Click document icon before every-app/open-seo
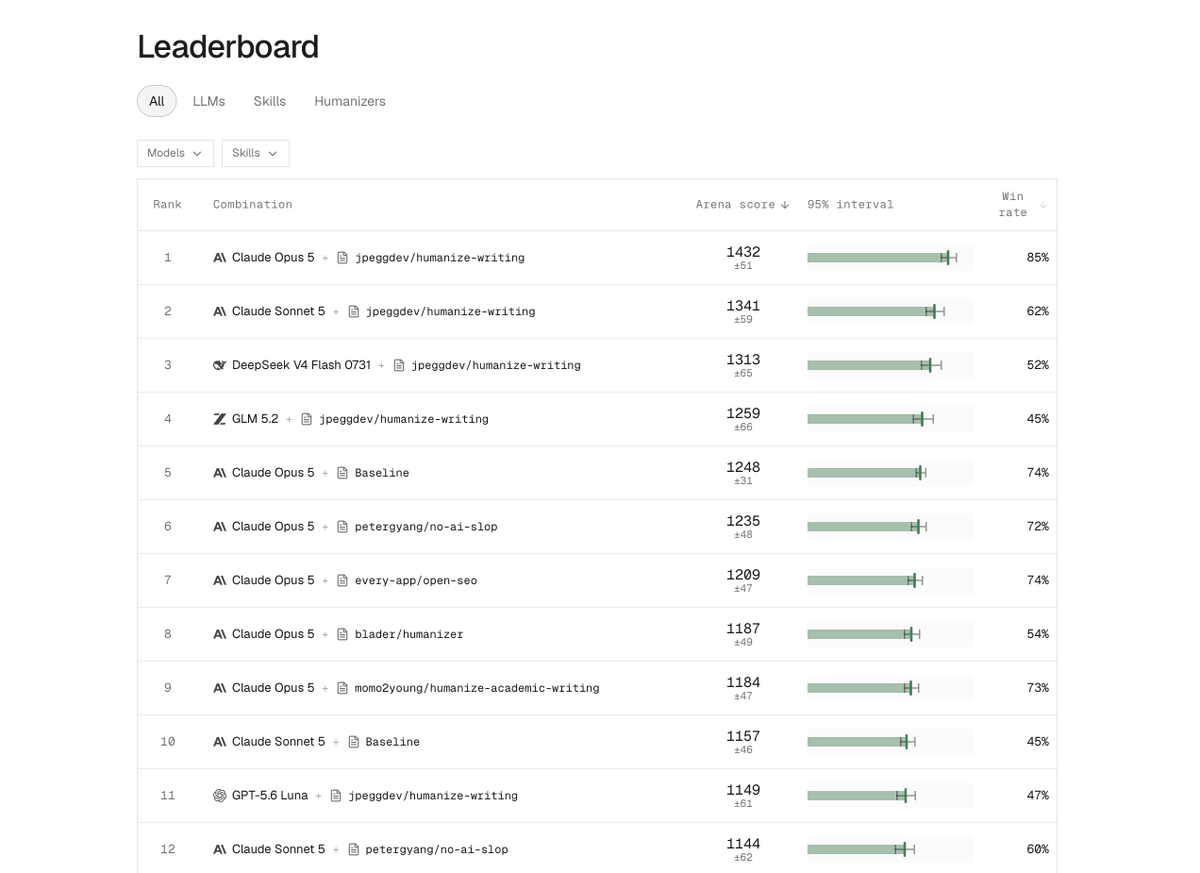The width and height of the screenshot is (1200, 873). pos(342,580)
